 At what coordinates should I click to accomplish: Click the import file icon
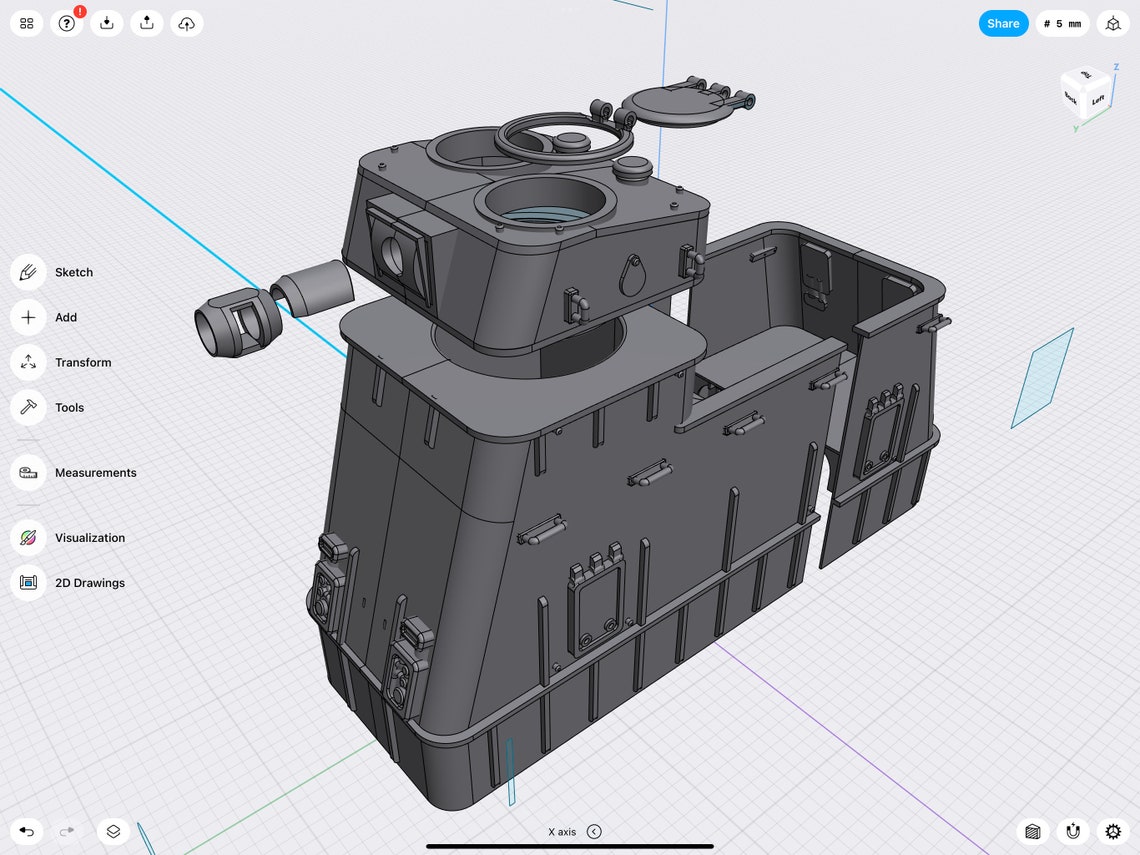[x=106, y=23]
